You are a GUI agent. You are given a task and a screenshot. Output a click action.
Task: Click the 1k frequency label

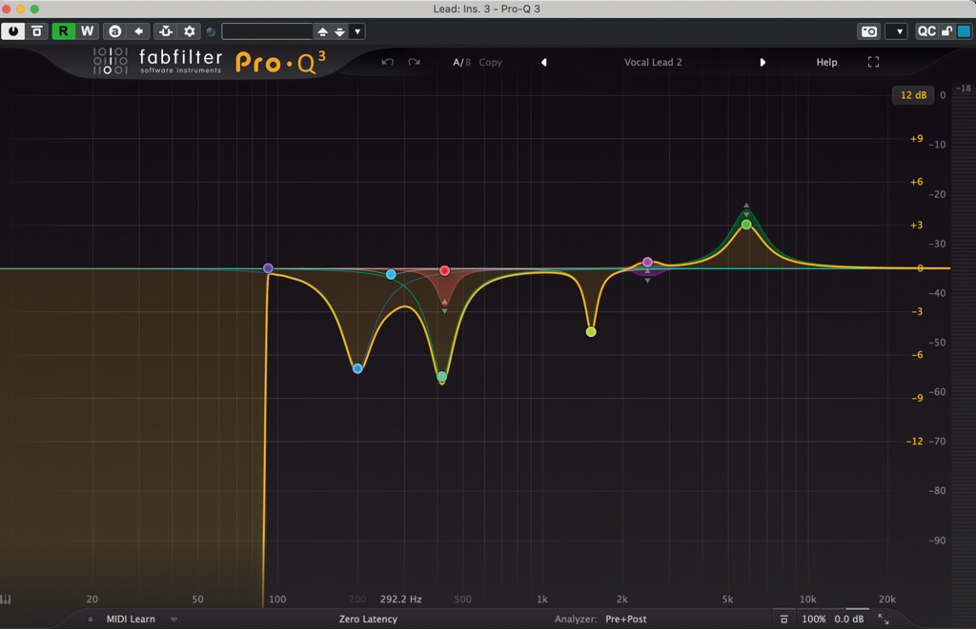pyautogui.click(x=542, y=599)
